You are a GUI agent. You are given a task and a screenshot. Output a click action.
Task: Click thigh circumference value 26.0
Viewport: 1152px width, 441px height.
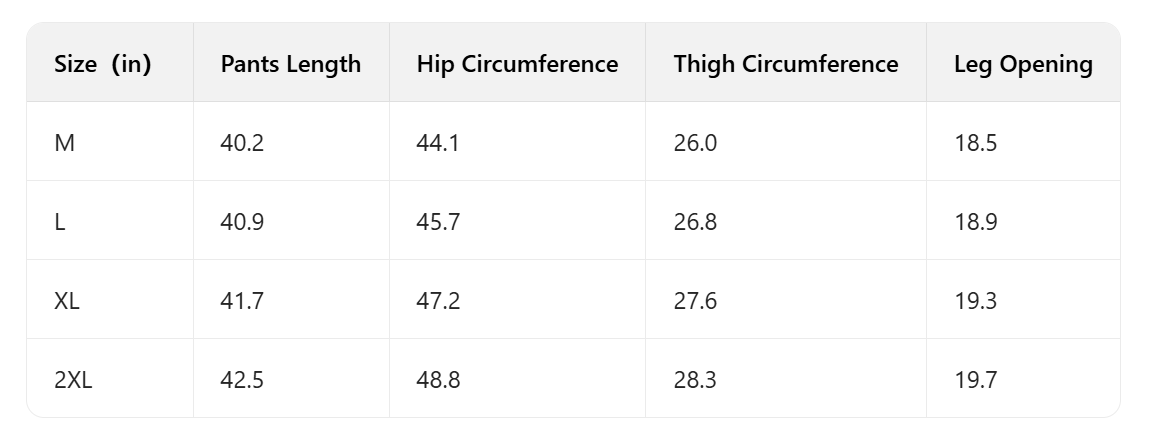tap(695, 143)
